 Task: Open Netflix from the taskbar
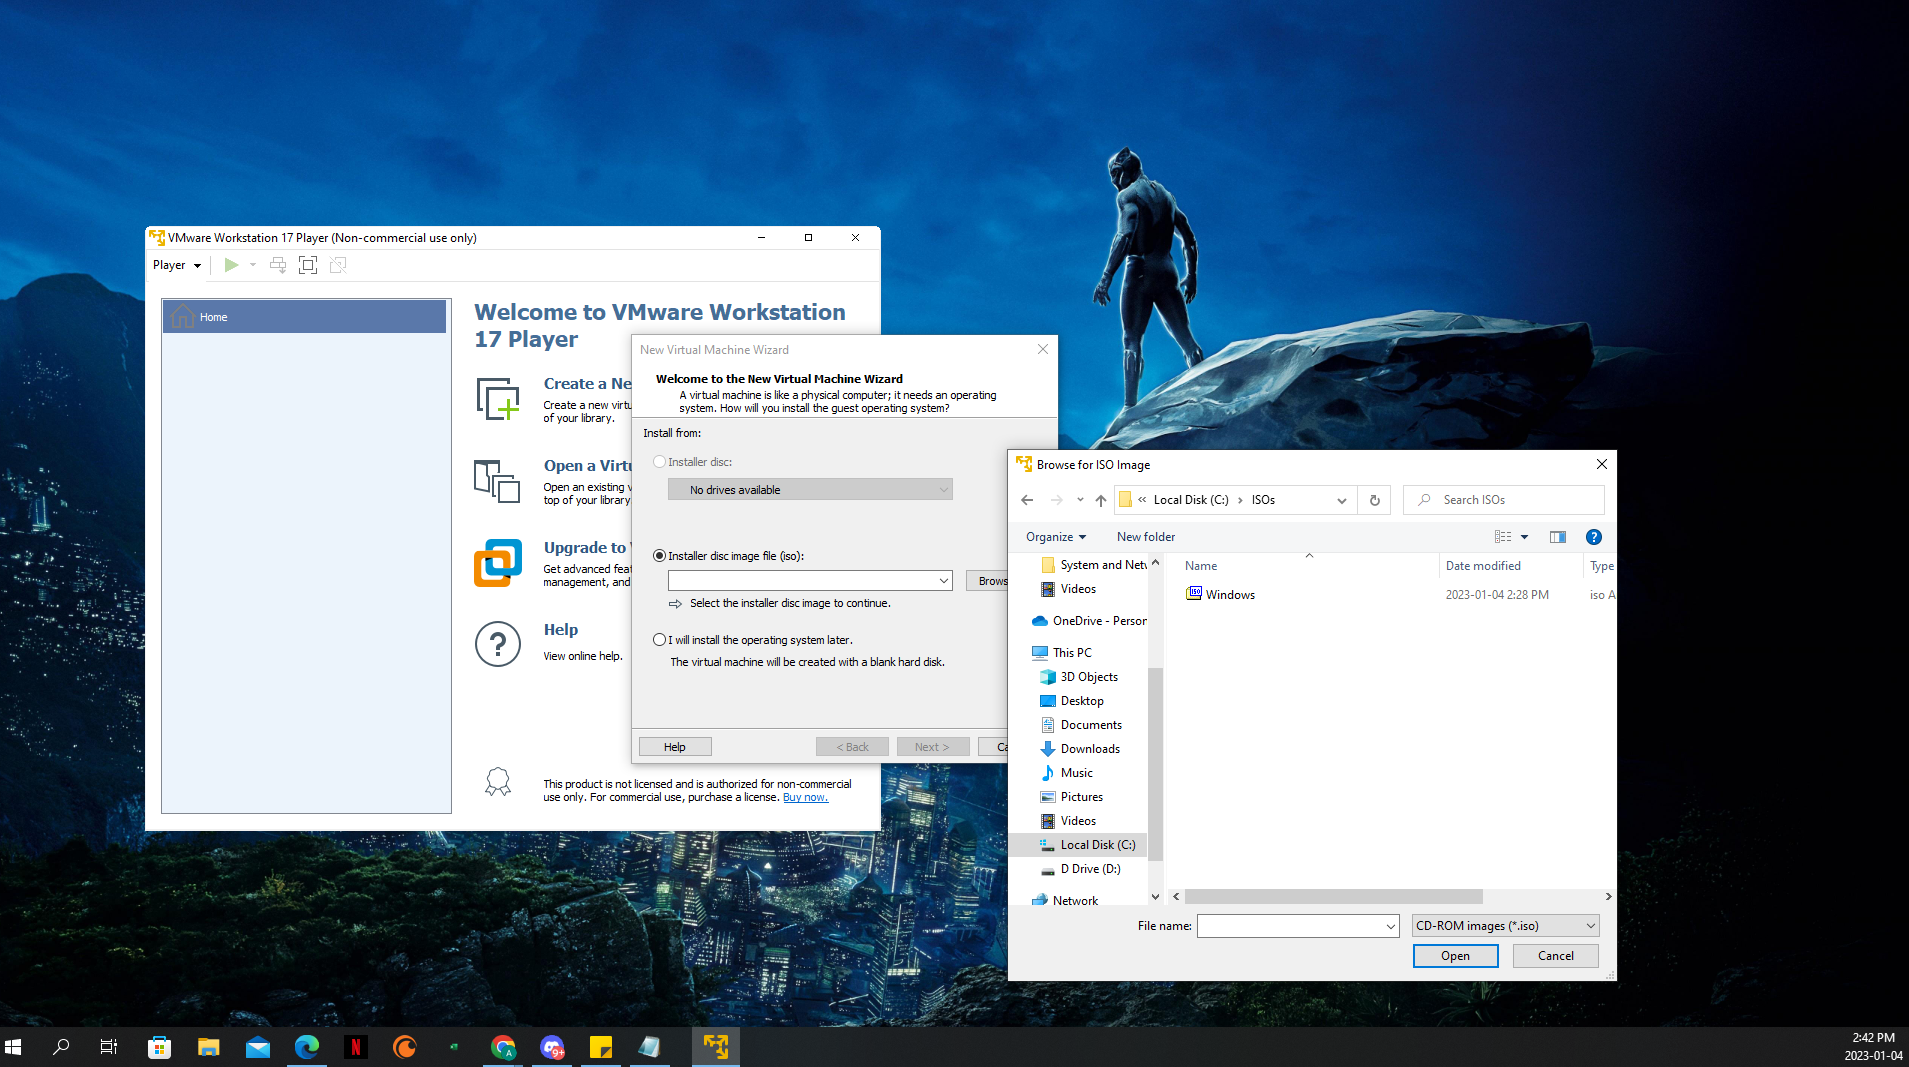[355, 1047]
